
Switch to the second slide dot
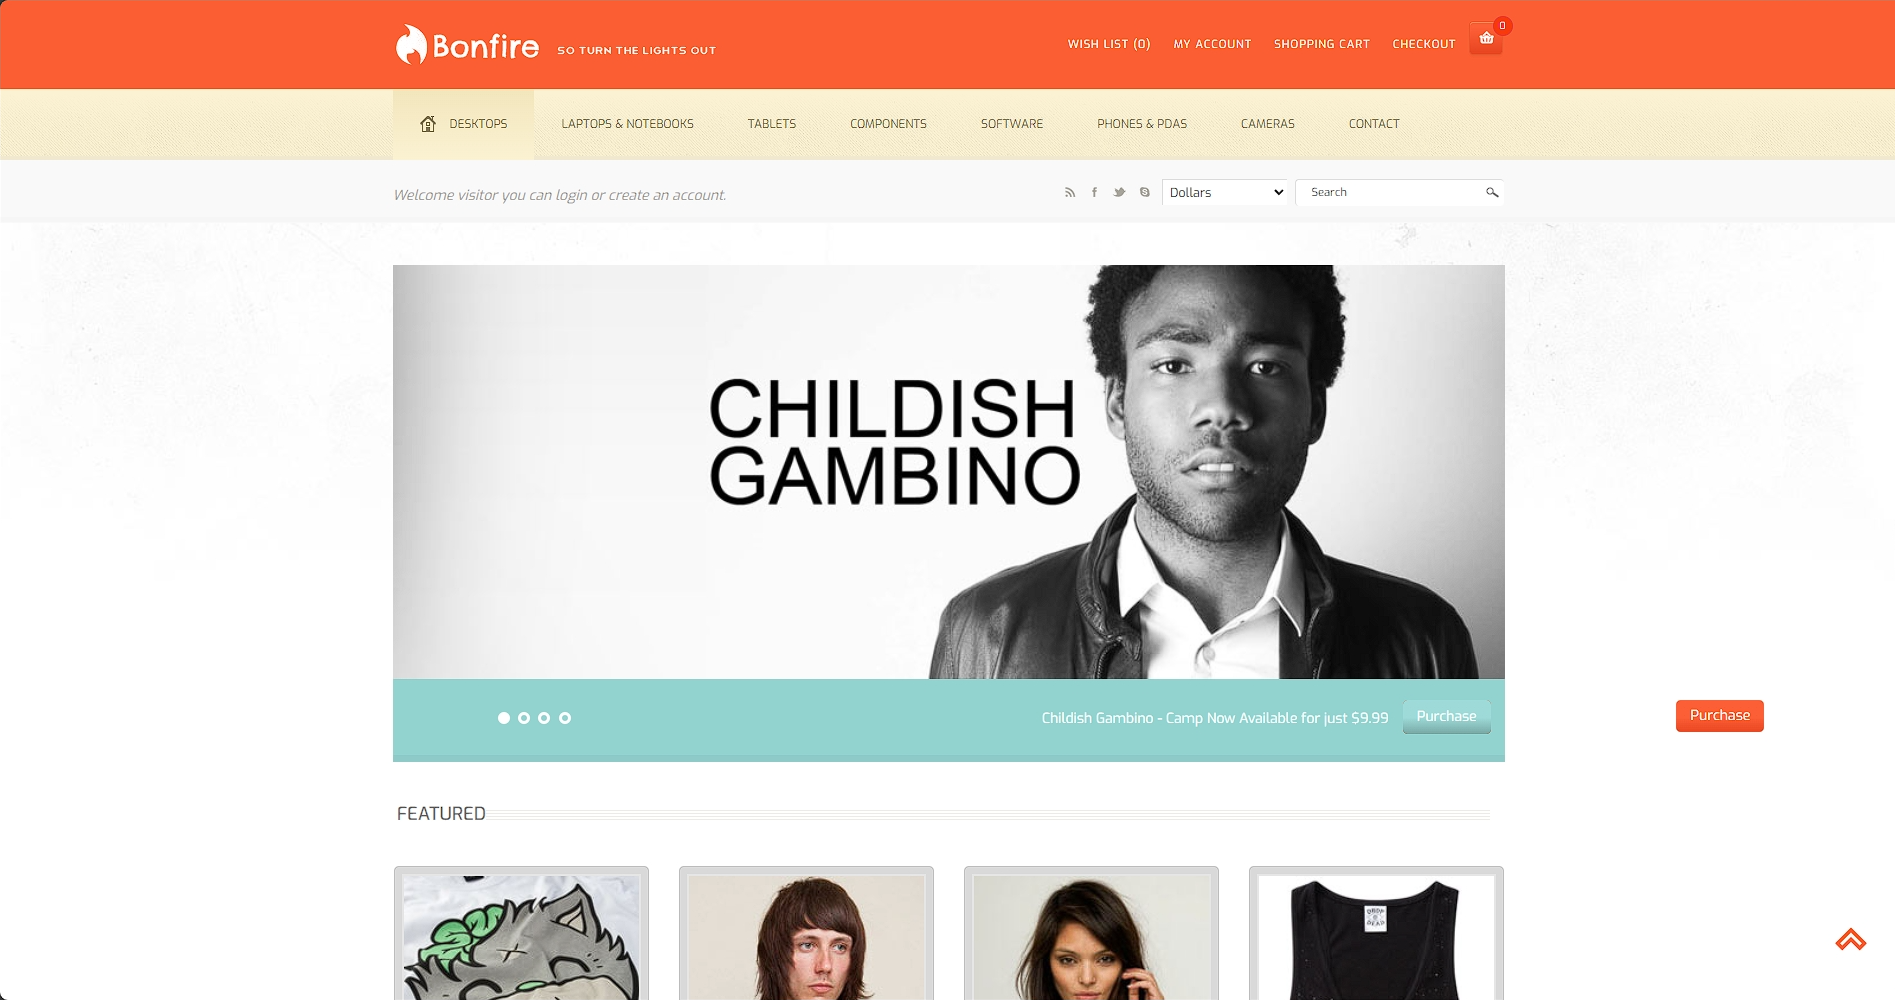tap(524, 718)
